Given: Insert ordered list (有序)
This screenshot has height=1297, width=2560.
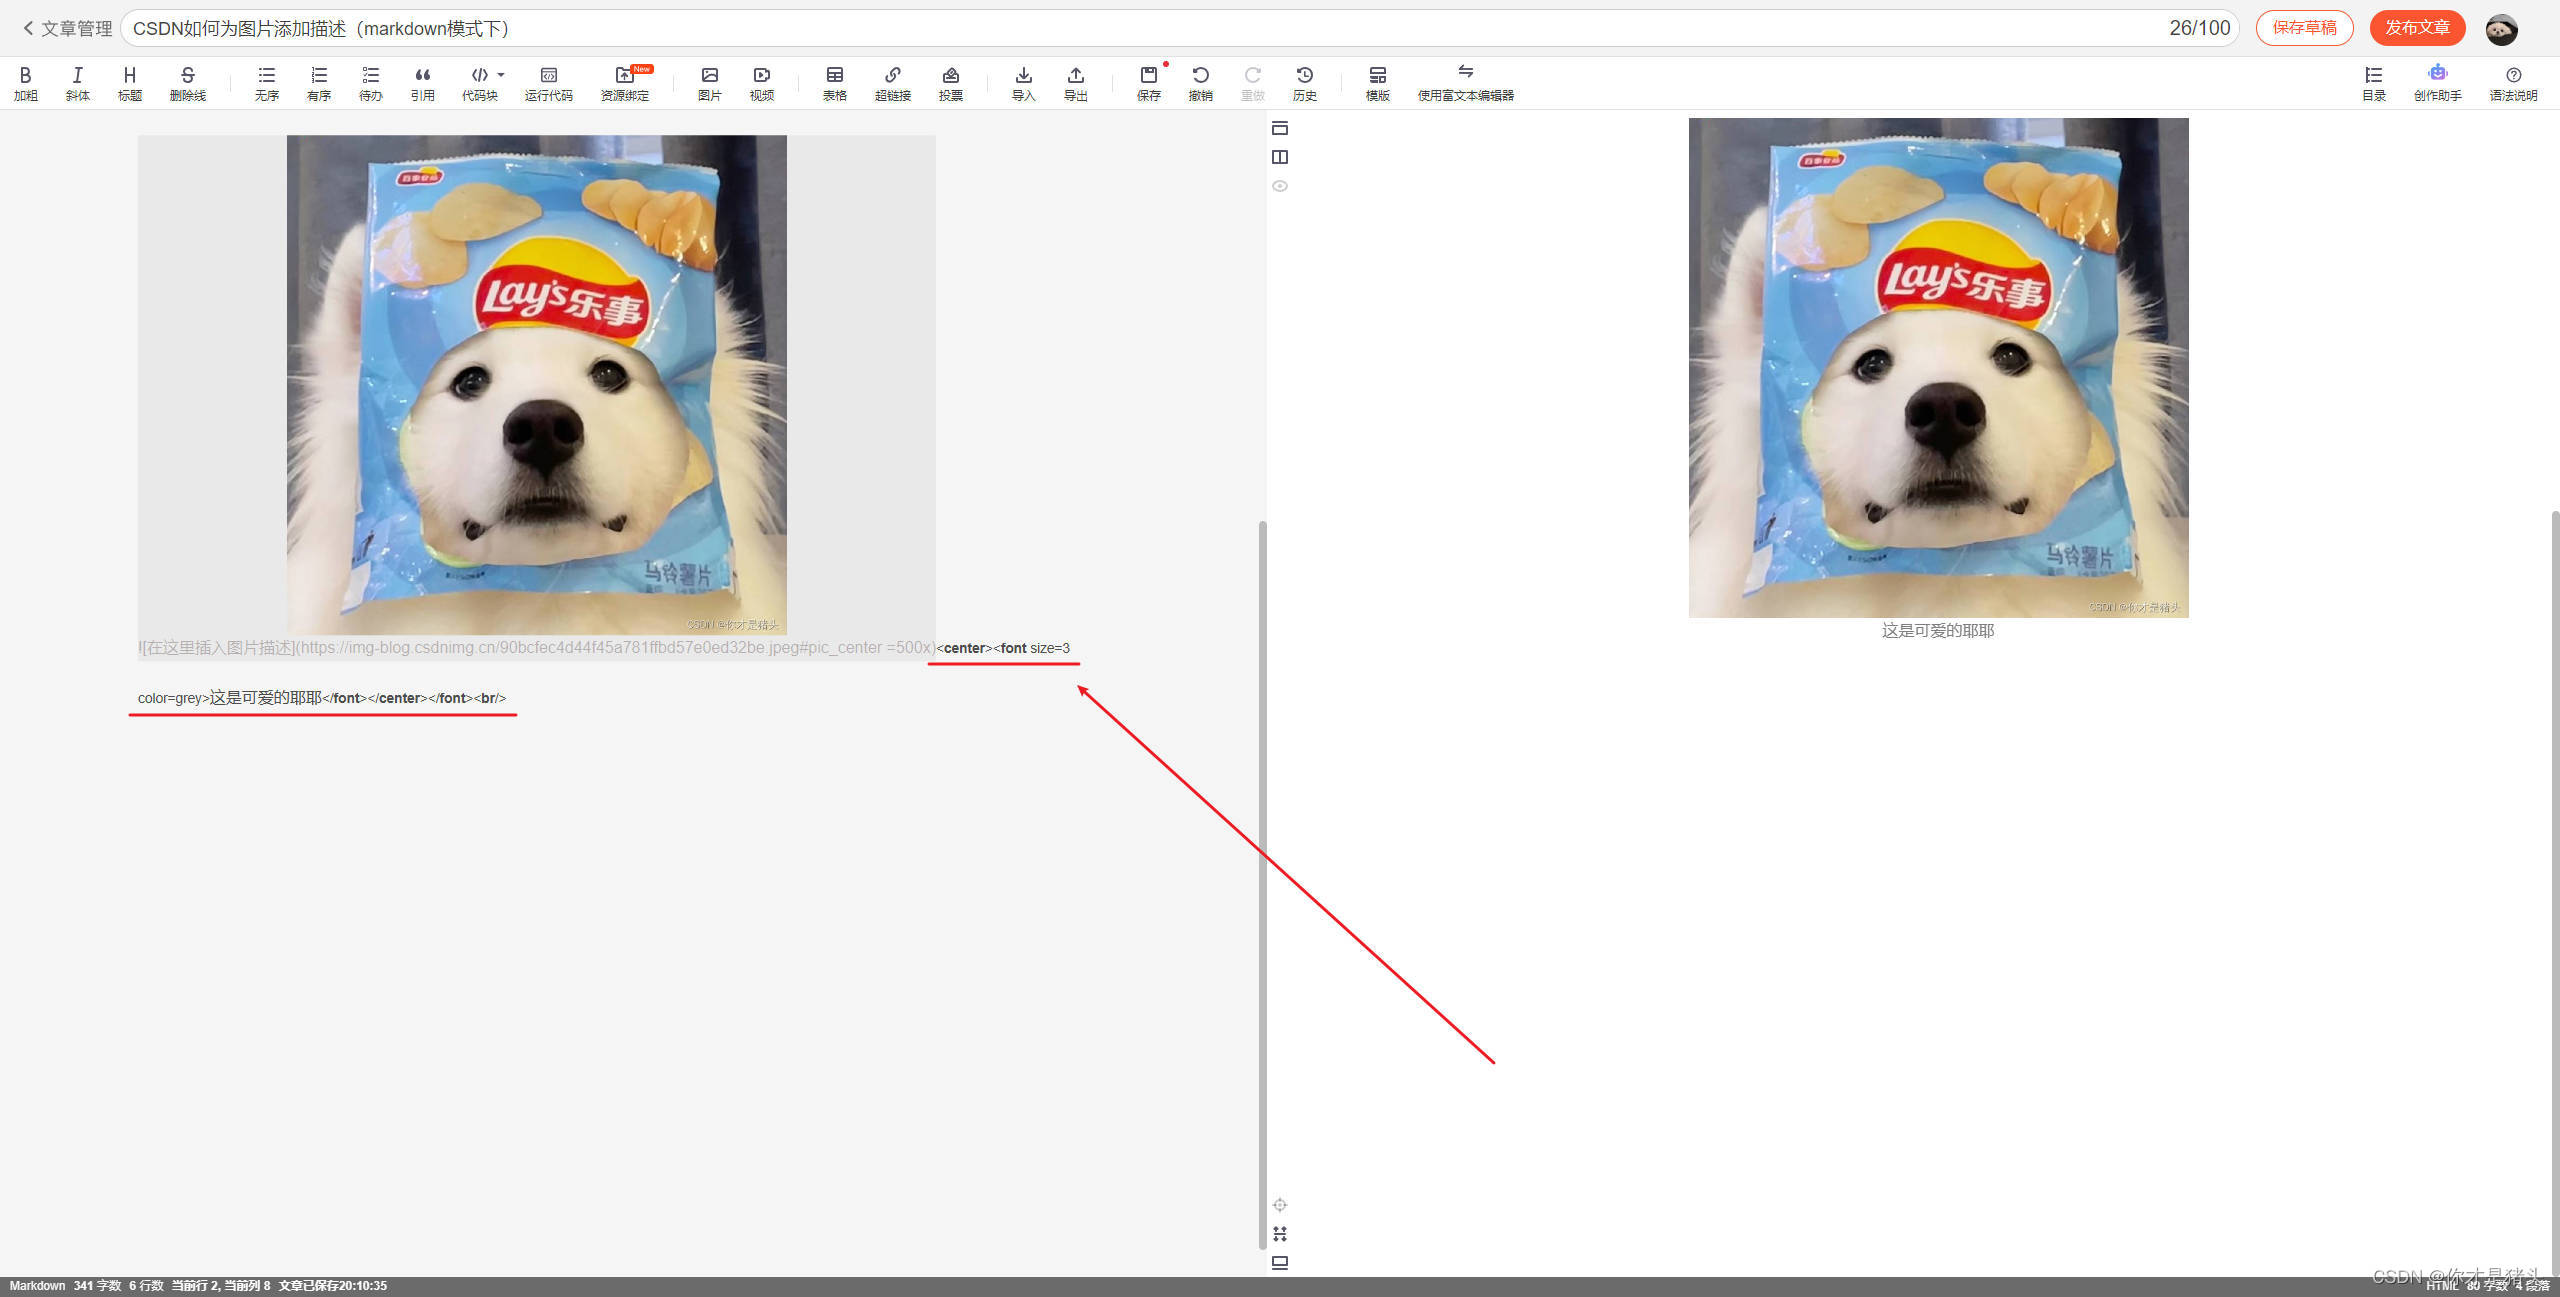Looking at the screenshot, I should 319,83.
